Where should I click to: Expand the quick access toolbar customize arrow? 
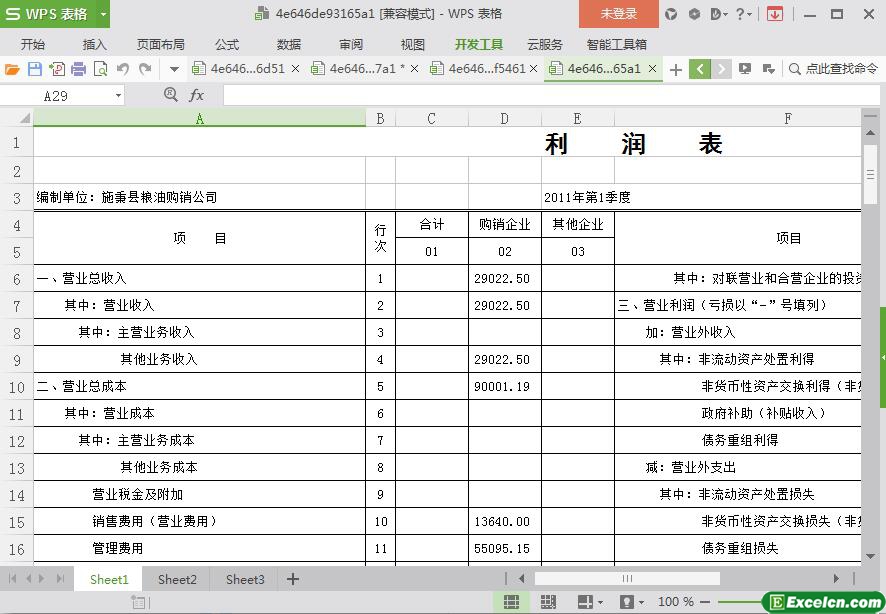point(174,69)
